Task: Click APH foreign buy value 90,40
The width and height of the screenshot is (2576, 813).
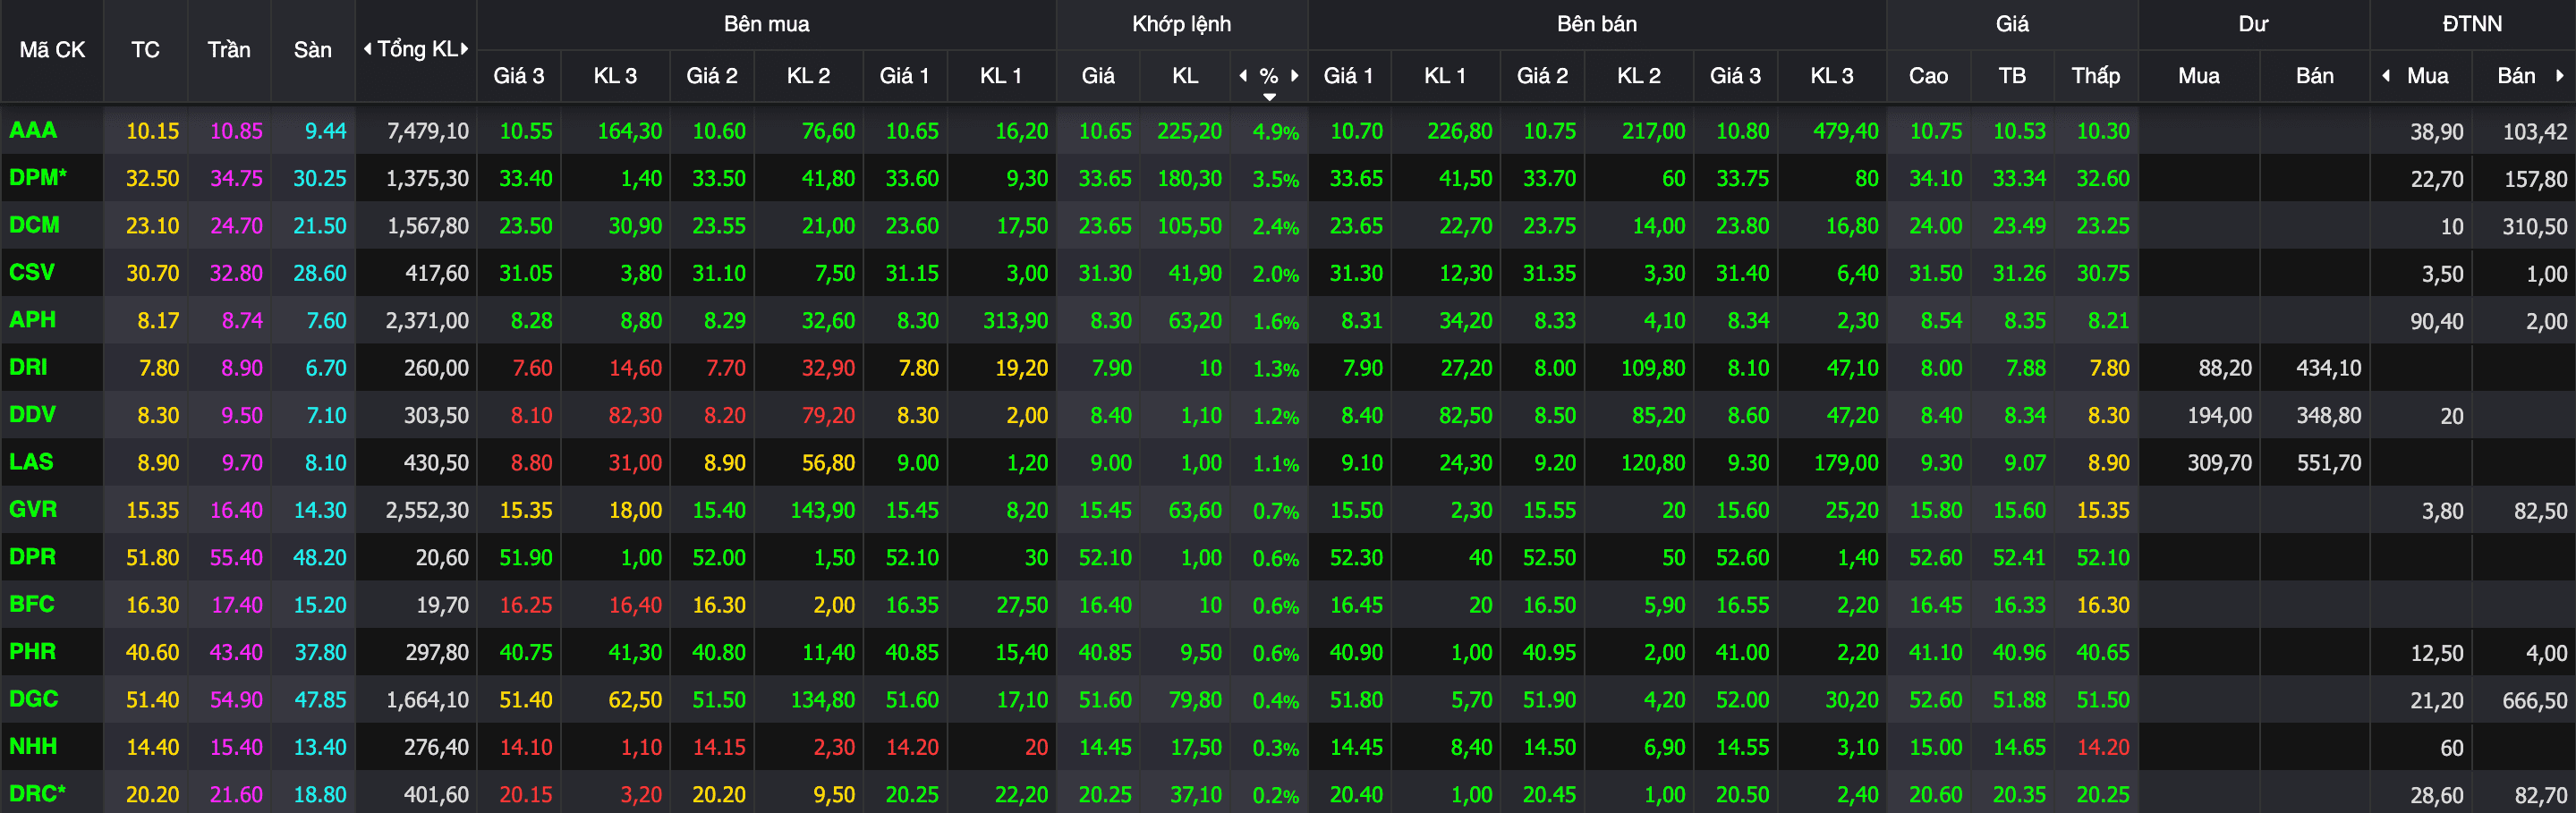Action: 2436,322
